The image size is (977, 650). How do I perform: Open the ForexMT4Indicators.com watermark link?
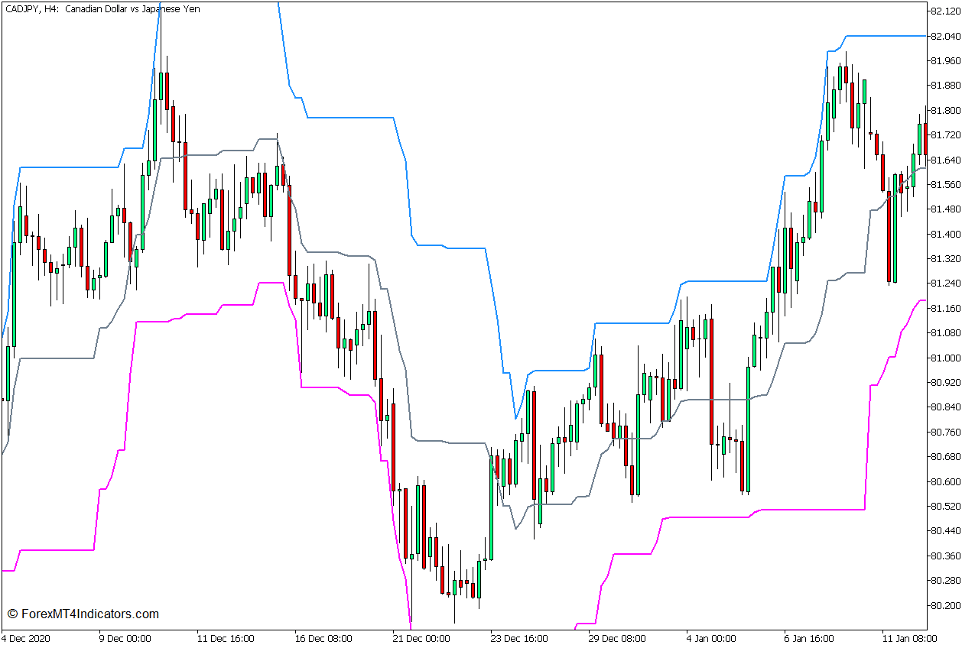pos(83,614)
